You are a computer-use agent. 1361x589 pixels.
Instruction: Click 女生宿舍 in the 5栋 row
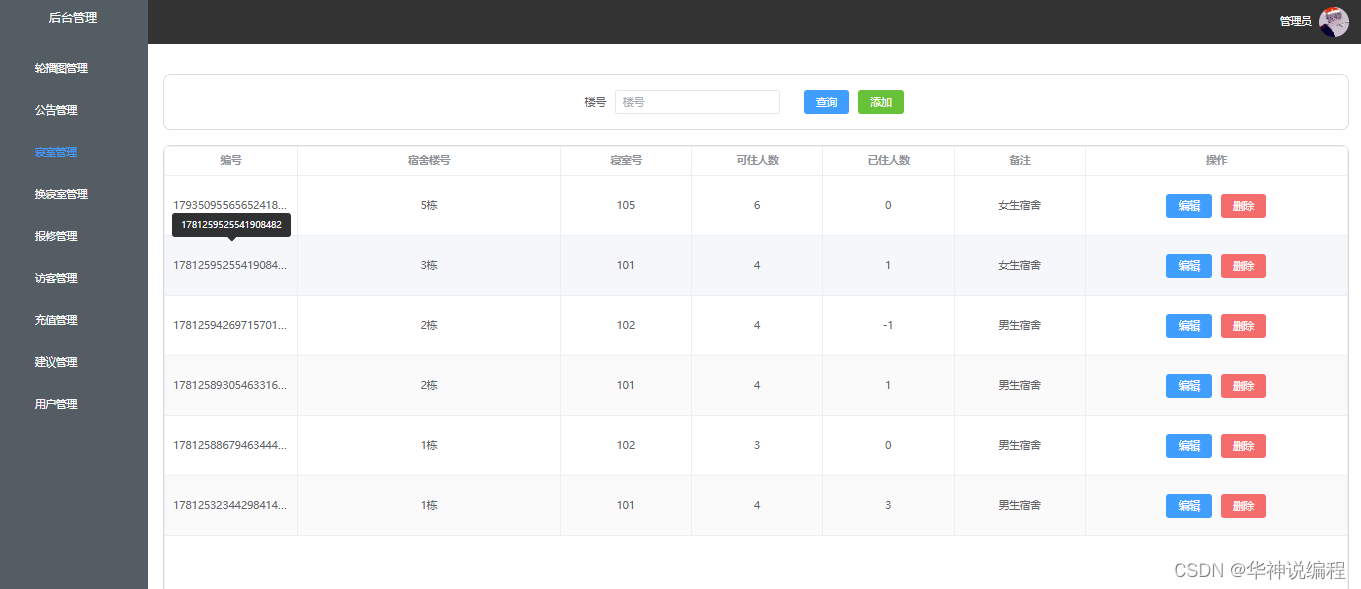click(1020, 205)
